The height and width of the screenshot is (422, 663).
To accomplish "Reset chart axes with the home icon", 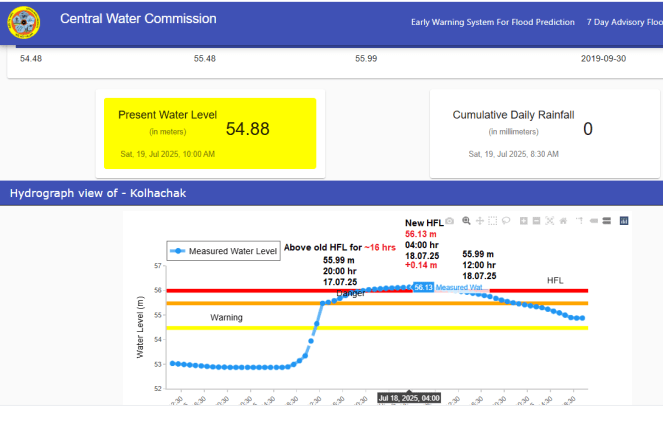I will click(564, 220).
